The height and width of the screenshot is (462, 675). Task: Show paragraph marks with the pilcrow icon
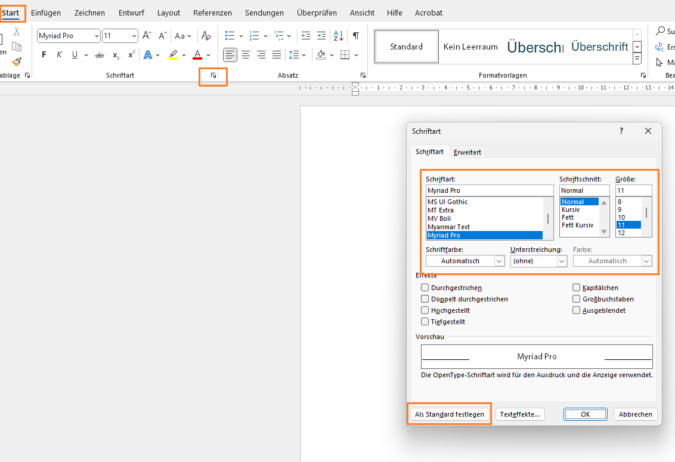(355, 35)
